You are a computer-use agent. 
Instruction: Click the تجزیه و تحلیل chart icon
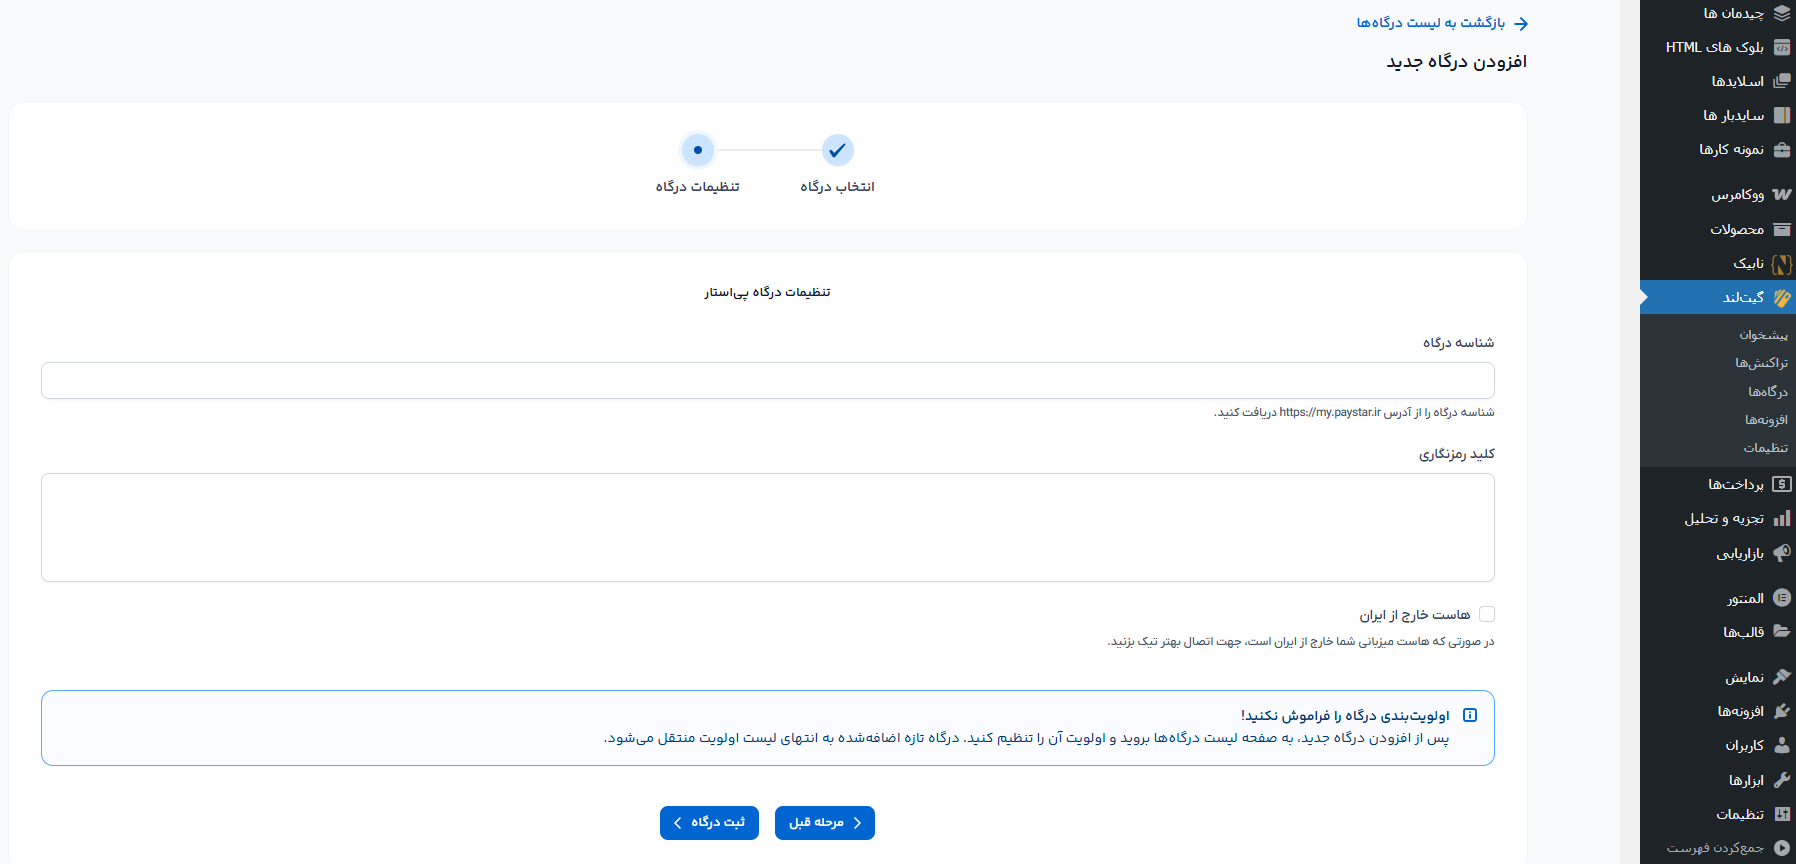(1781, 518)
